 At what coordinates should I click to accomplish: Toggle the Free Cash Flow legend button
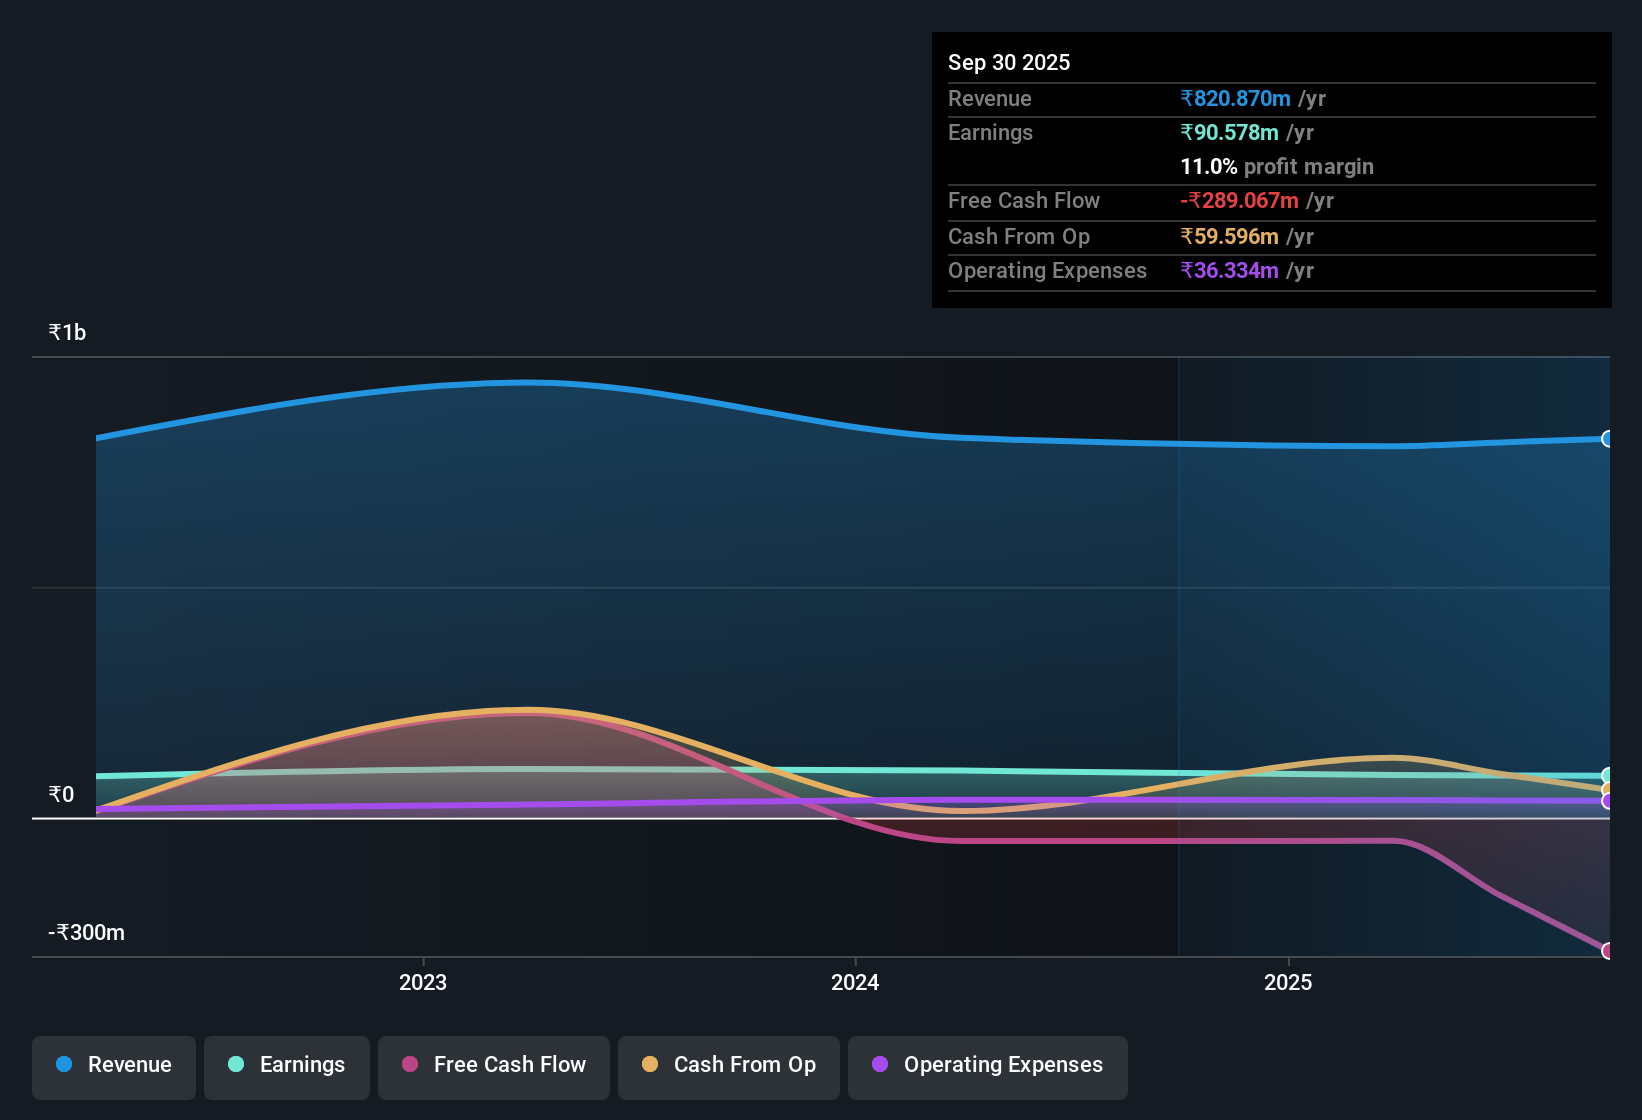click(x=494, y=1067)
